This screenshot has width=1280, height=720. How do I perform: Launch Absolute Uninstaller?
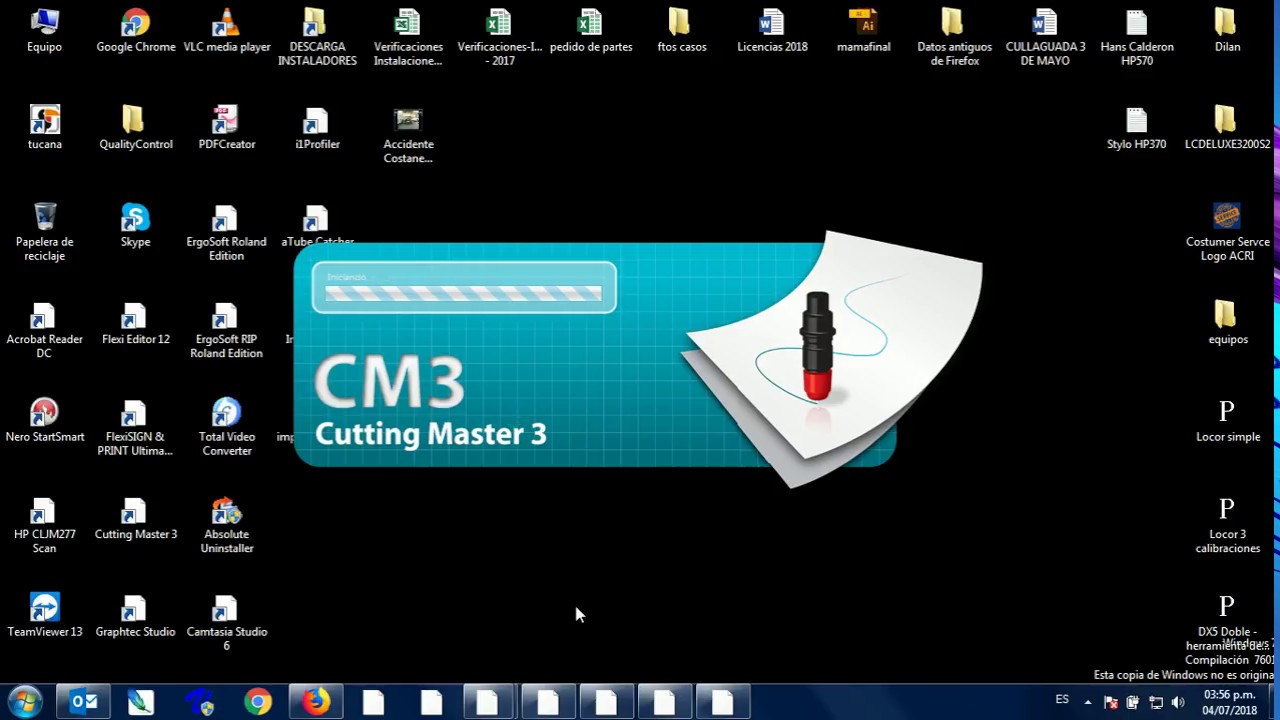coord(227,526)
